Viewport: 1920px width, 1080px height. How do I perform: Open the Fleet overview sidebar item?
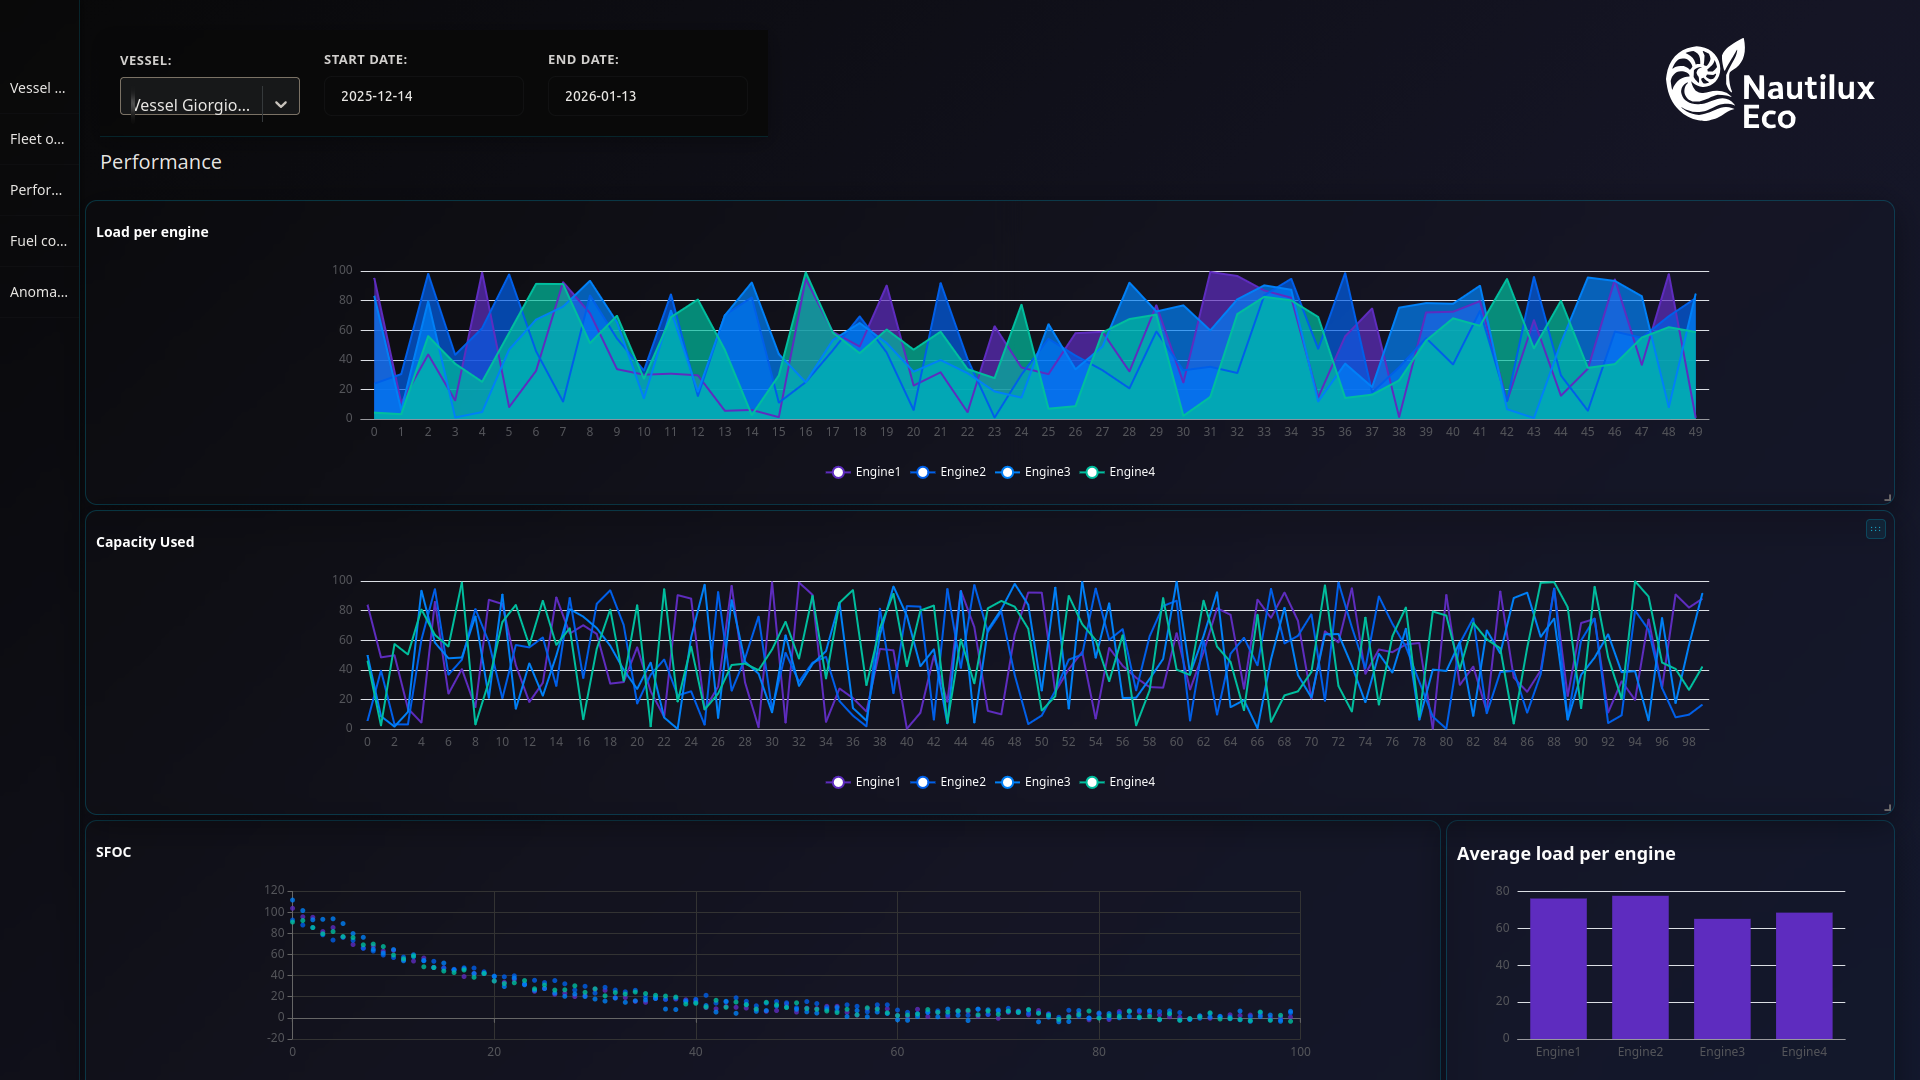pos(39,139)
